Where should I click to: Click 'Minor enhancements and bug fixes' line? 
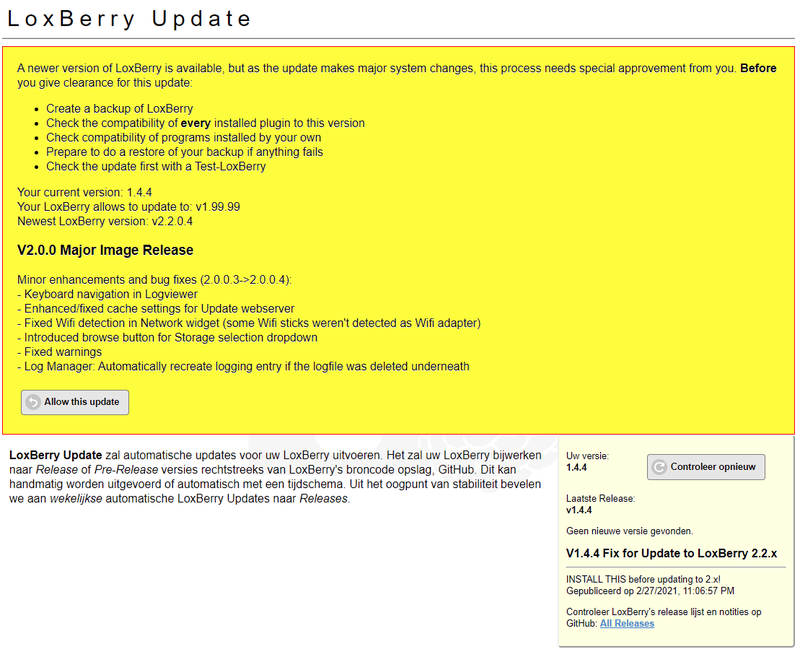[154, 280]
